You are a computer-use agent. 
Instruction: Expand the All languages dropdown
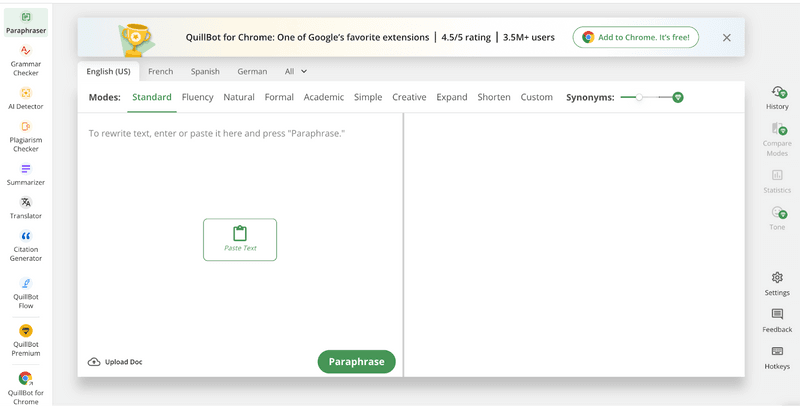[x=296, y=71]
